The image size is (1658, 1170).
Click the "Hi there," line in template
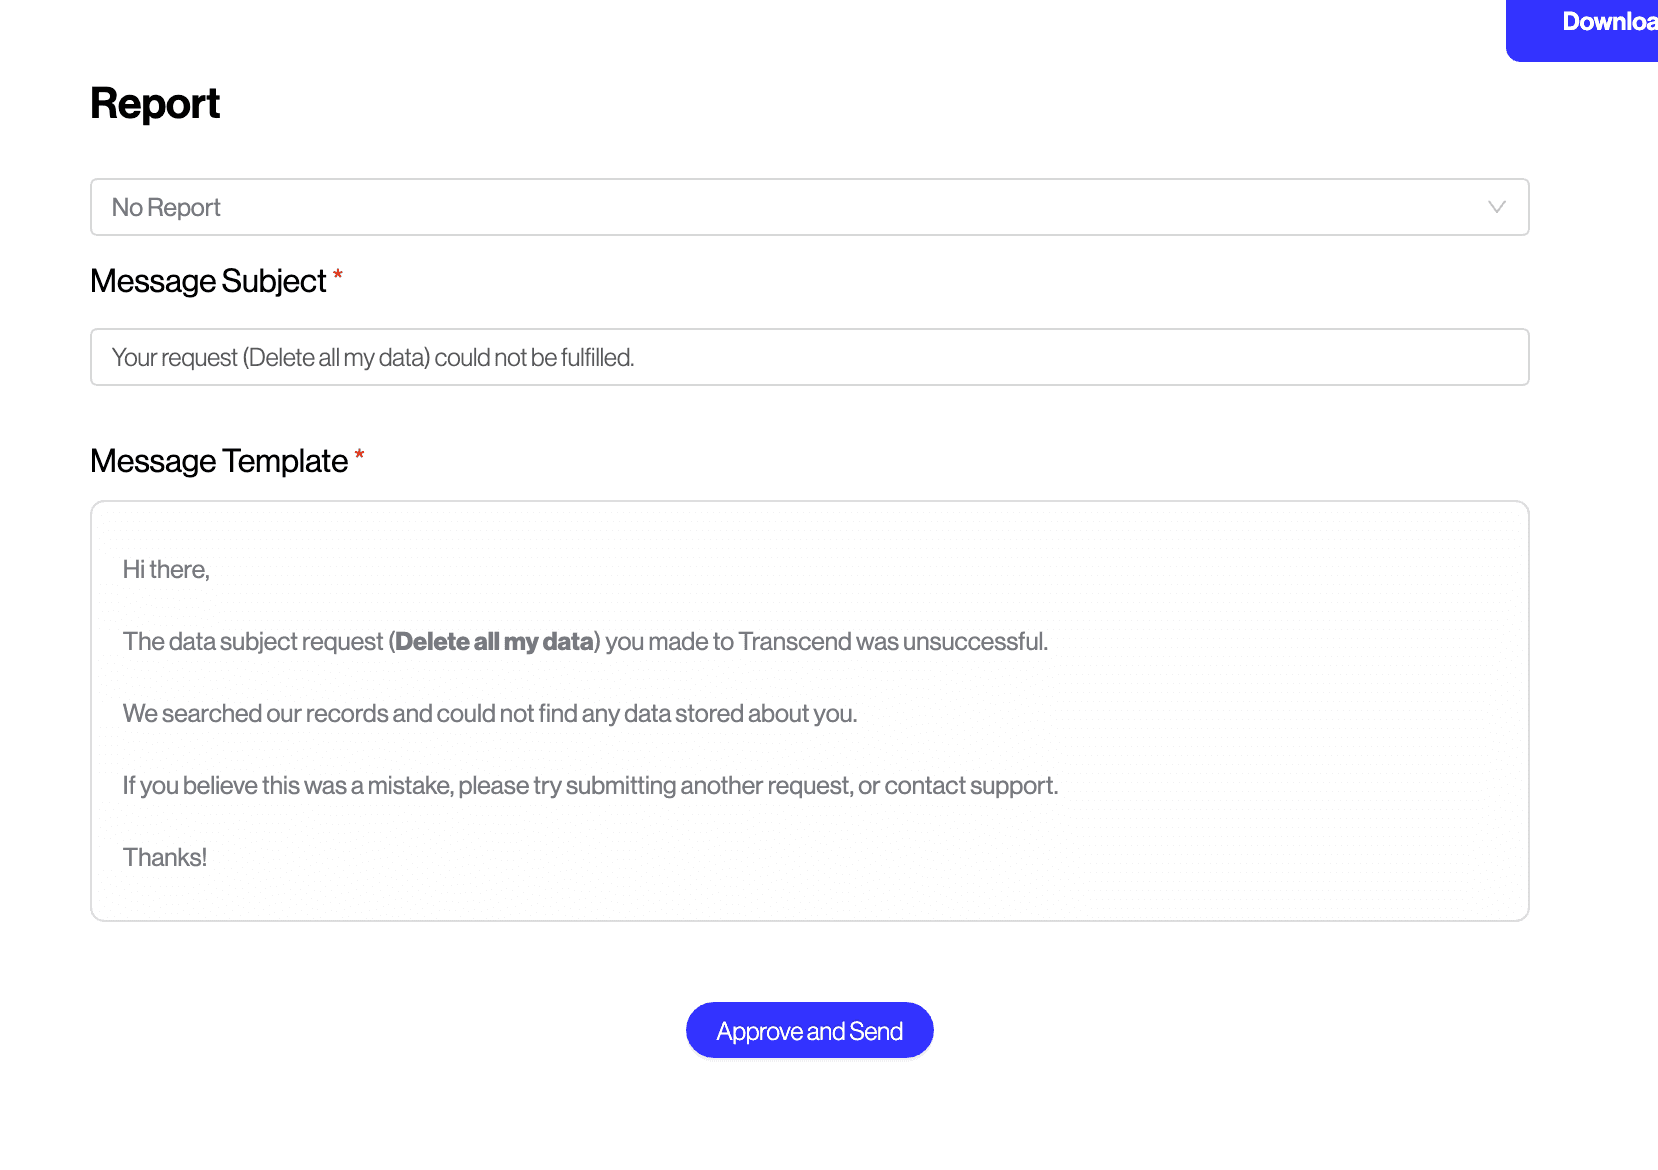(x=166, y=570)
